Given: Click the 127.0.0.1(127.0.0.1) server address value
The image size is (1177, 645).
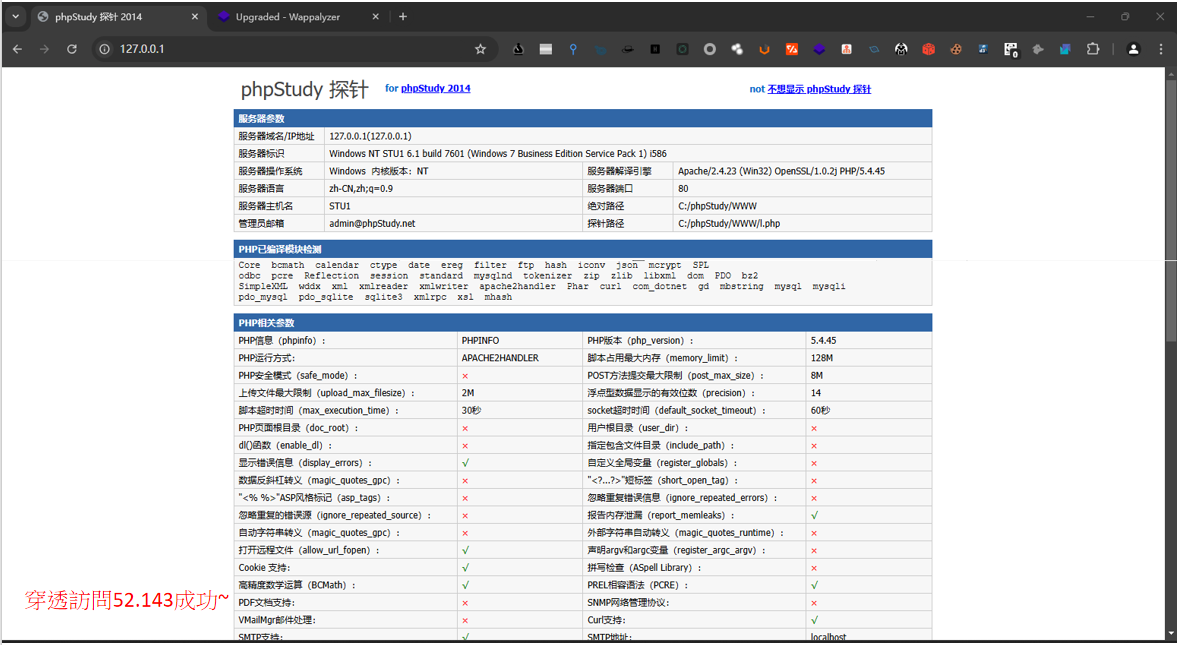Looking at the screenshot, I should tap(370, 137).
